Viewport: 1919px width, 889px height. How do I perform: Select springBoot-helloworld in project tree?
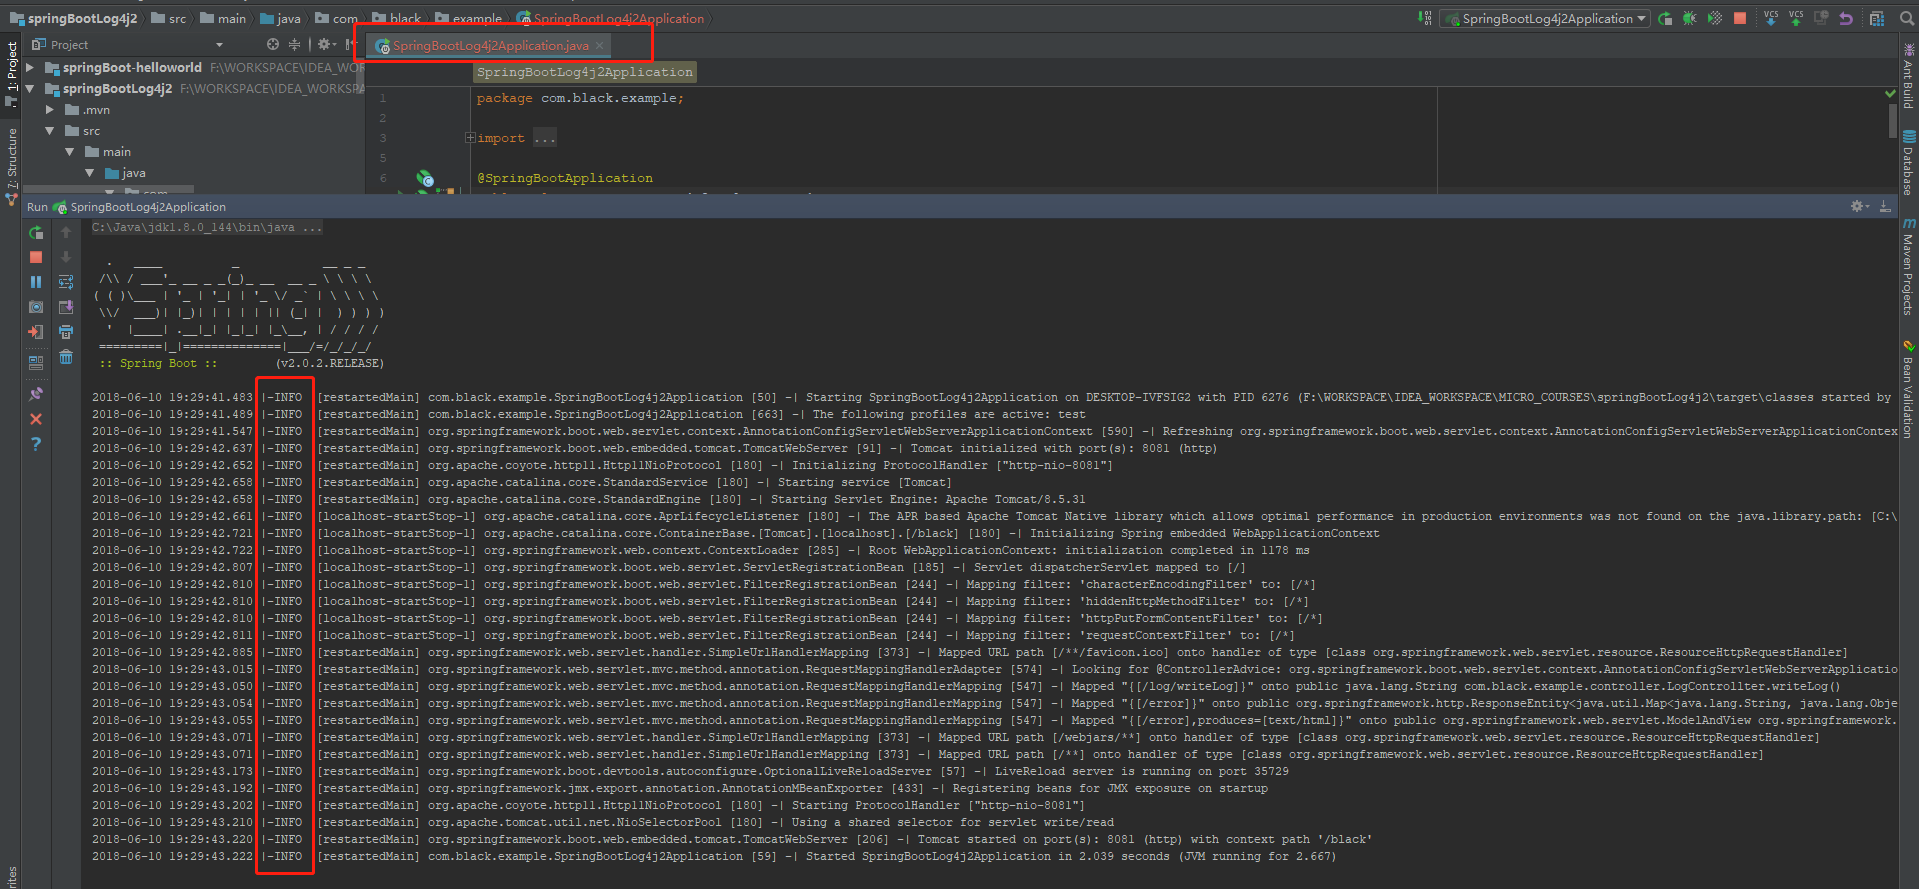(x=132, y=67)
